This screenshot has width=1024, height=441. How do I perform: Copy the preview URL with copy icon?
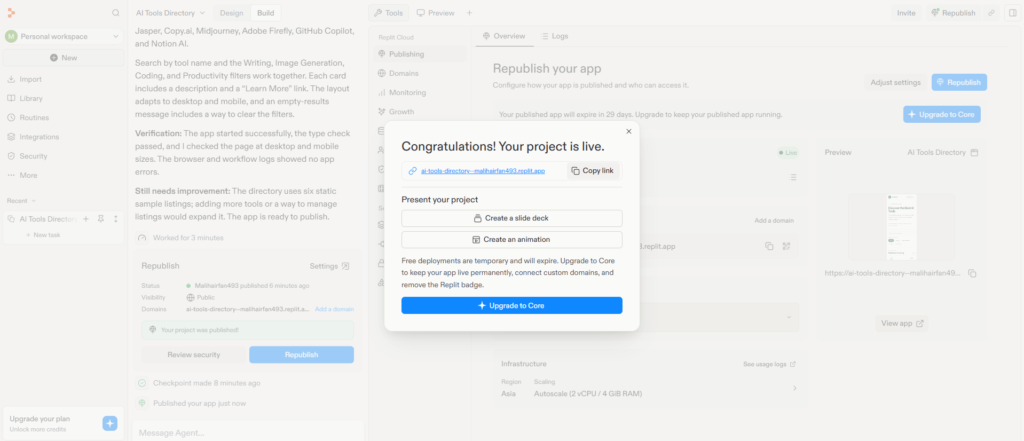click(x=972, y=273)
